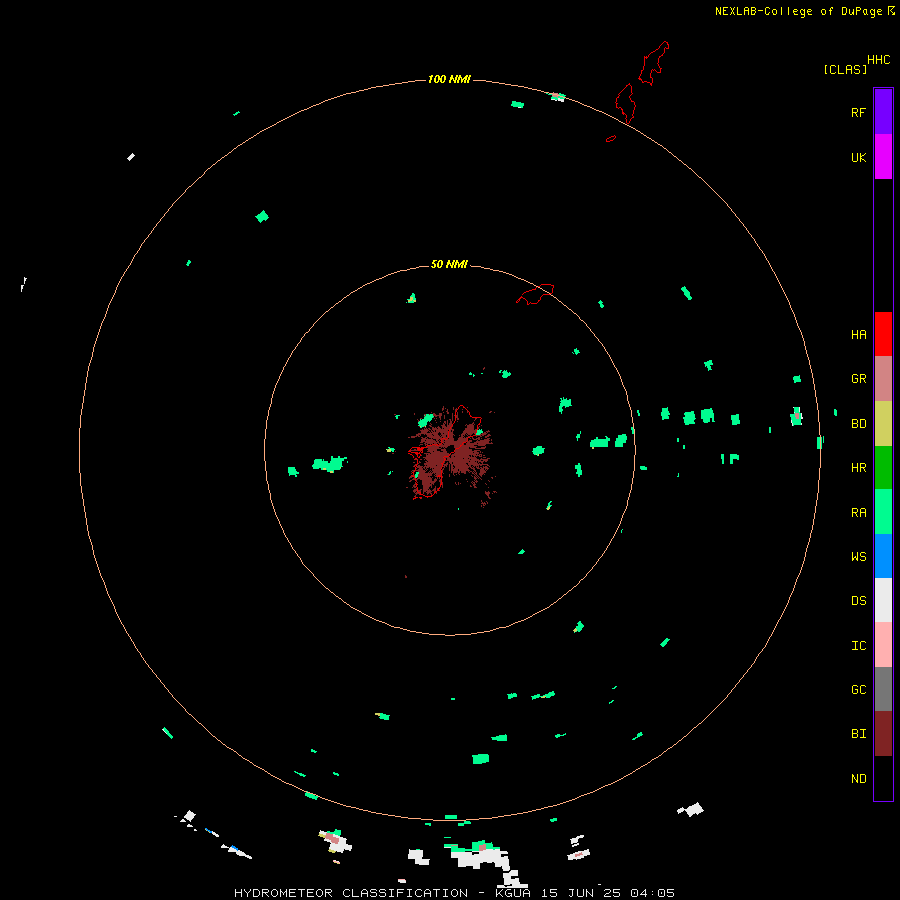Click the '15 JUN 25 04:05' timestamp
Image resolution: width=900 pixels, height=900 pixels.
coord(607,893)
